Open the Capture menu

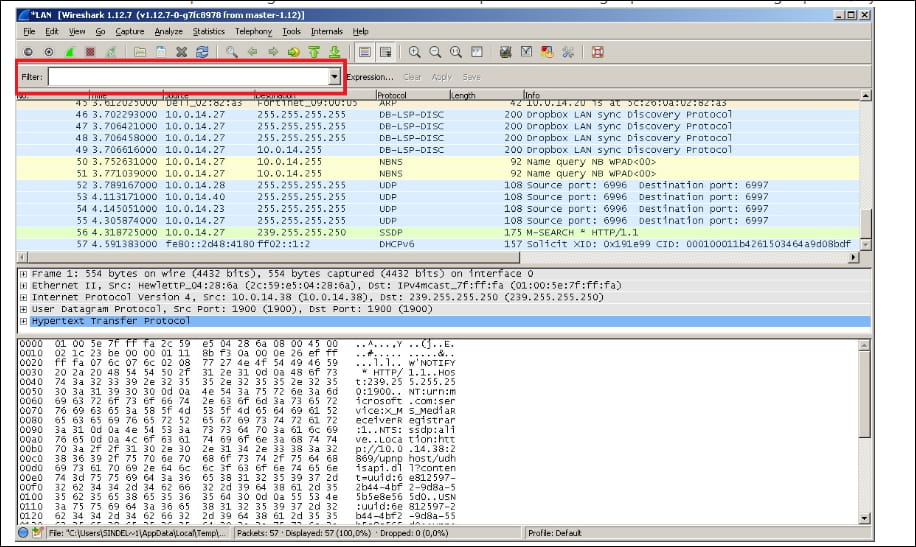pos(130,32)
